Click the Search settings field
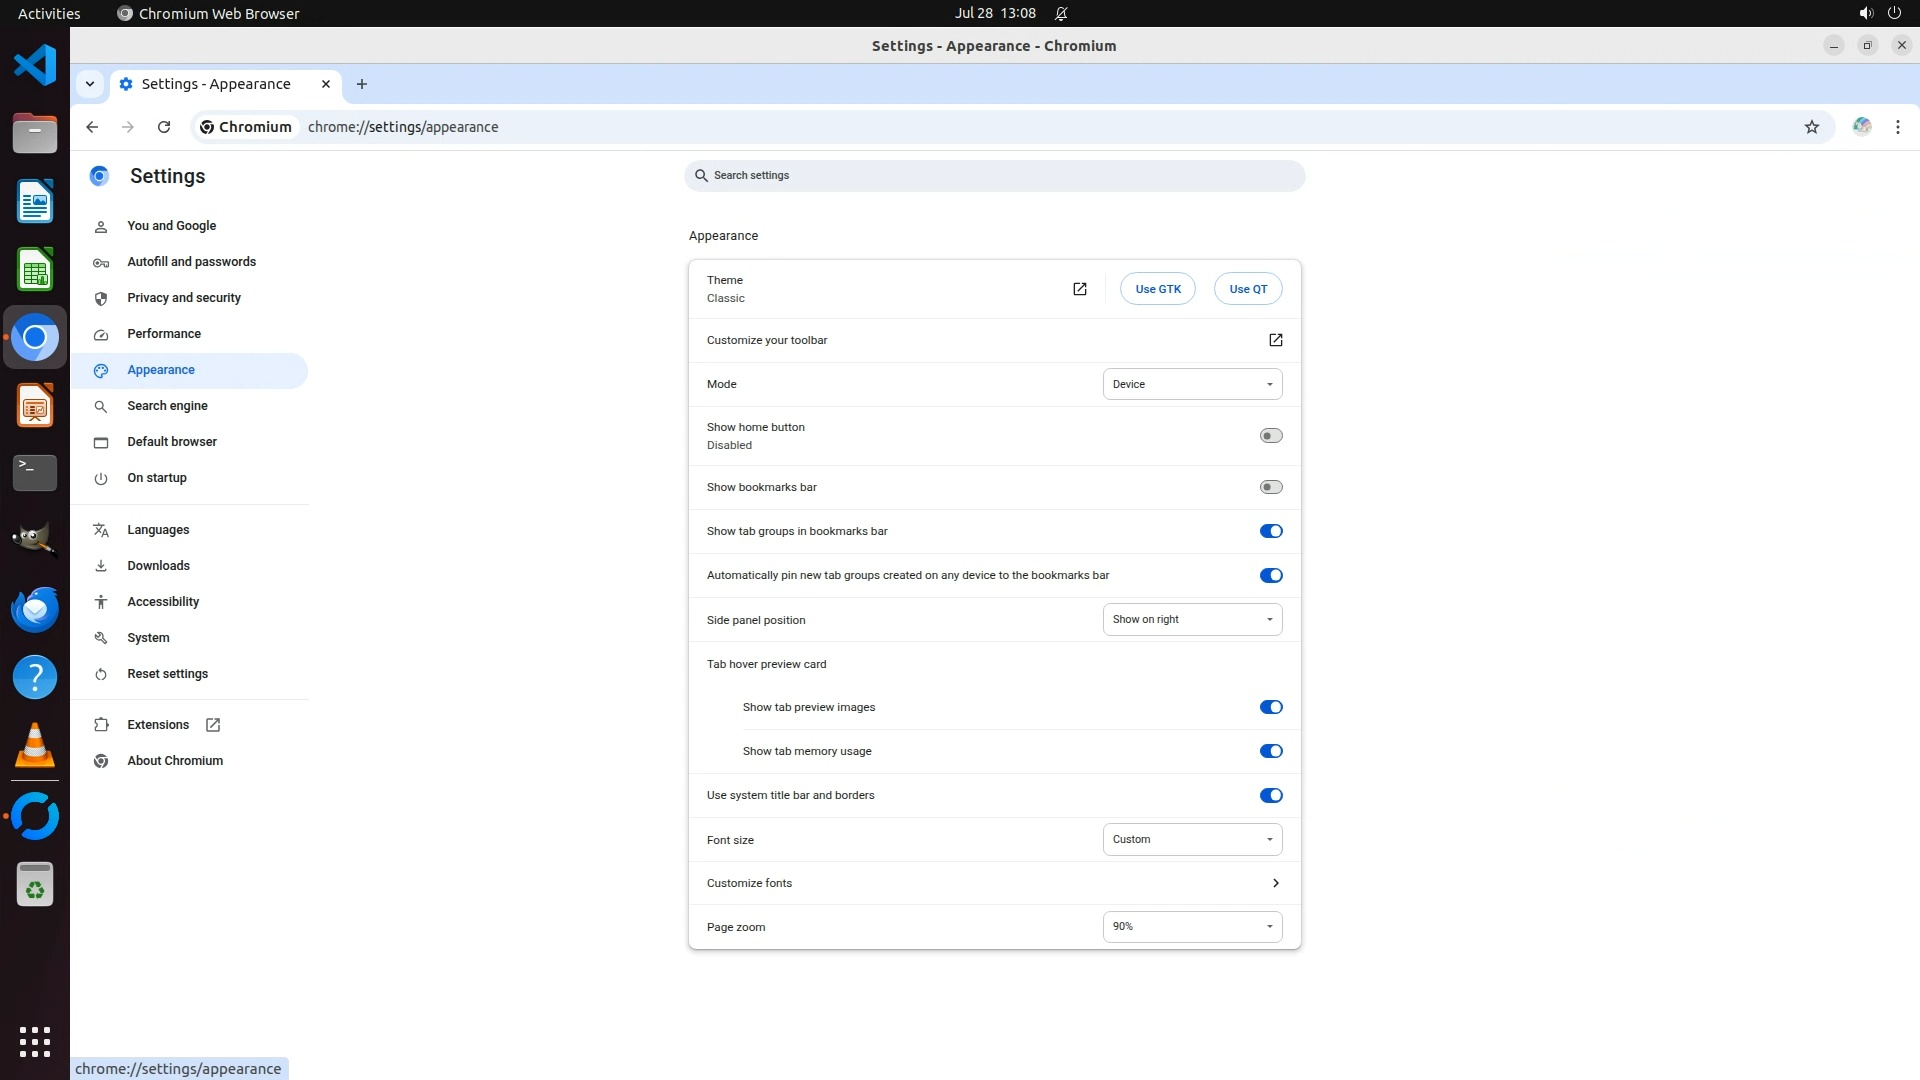Image resolution: width=1920 pixels, height=1080 pixels. (994, 176)
